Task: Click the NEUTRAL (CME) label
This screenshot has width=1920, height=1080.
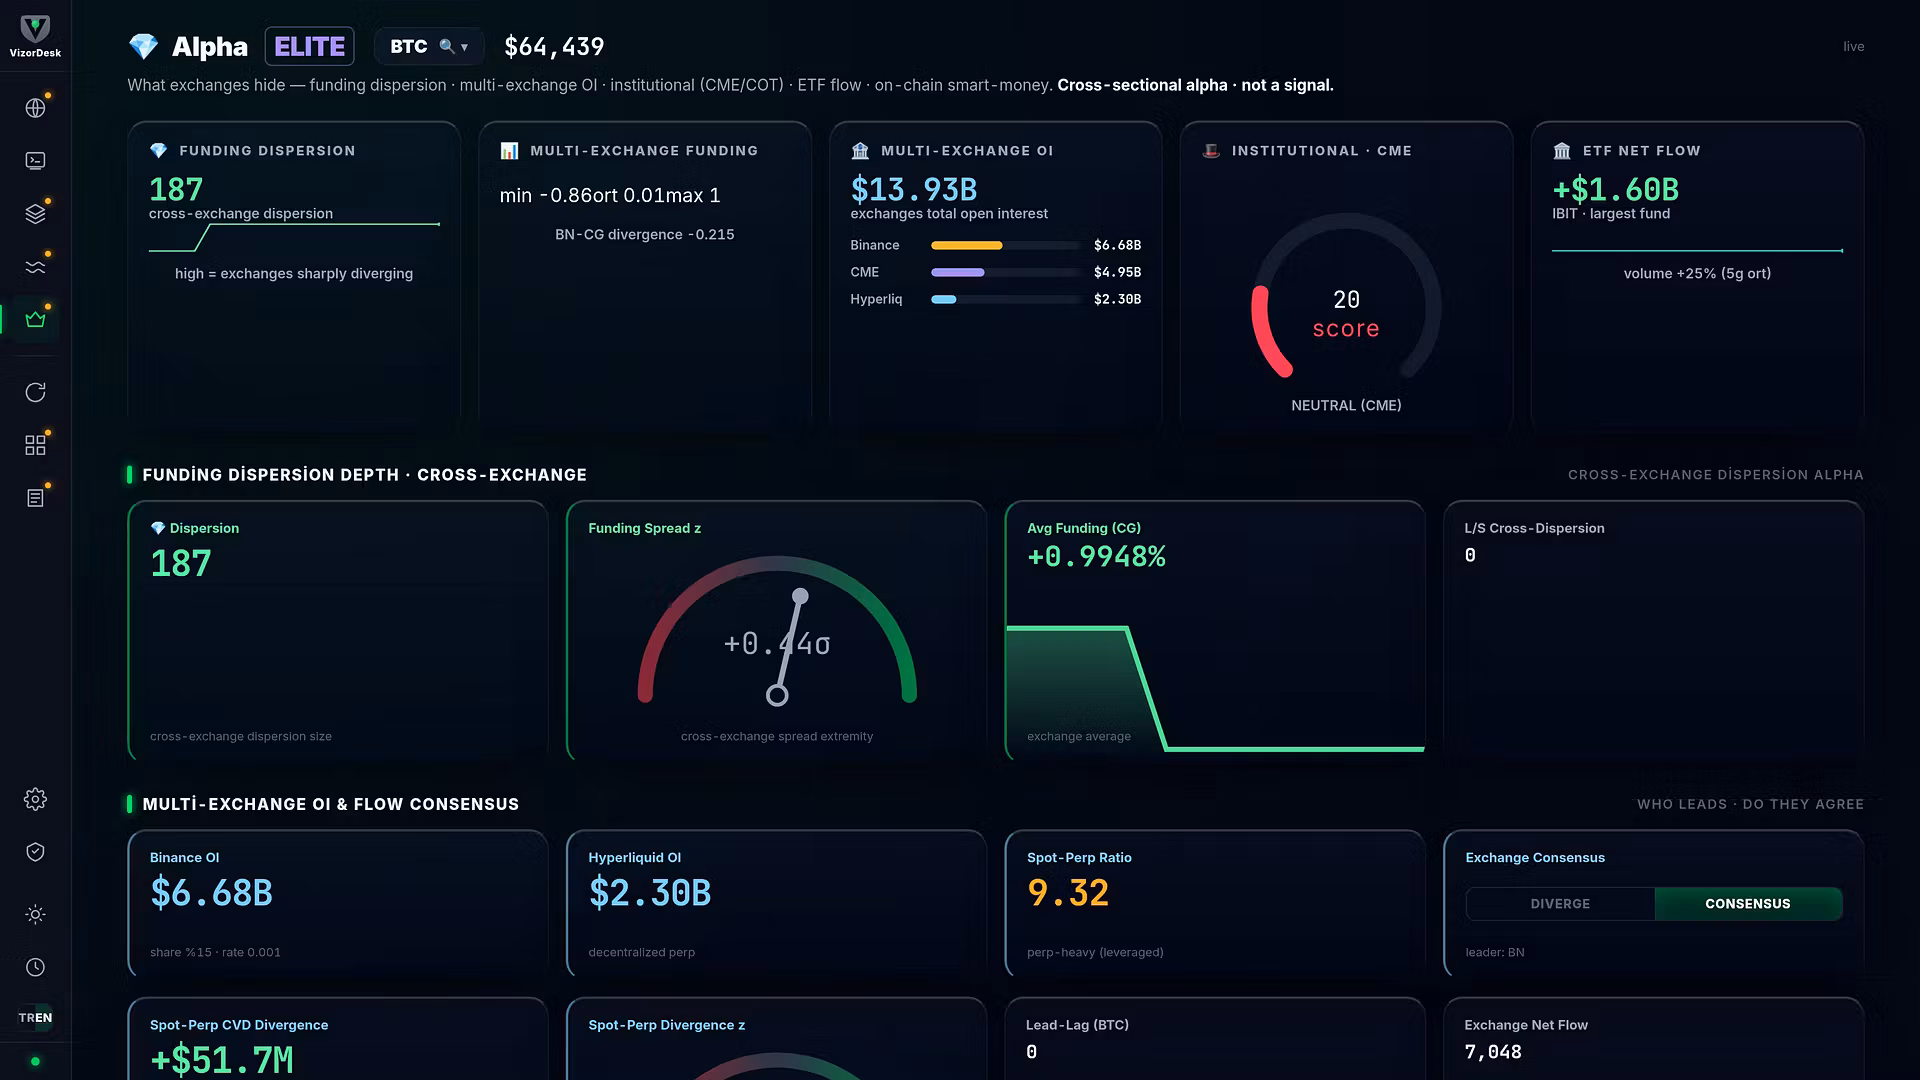Action: pos(1346,405)
